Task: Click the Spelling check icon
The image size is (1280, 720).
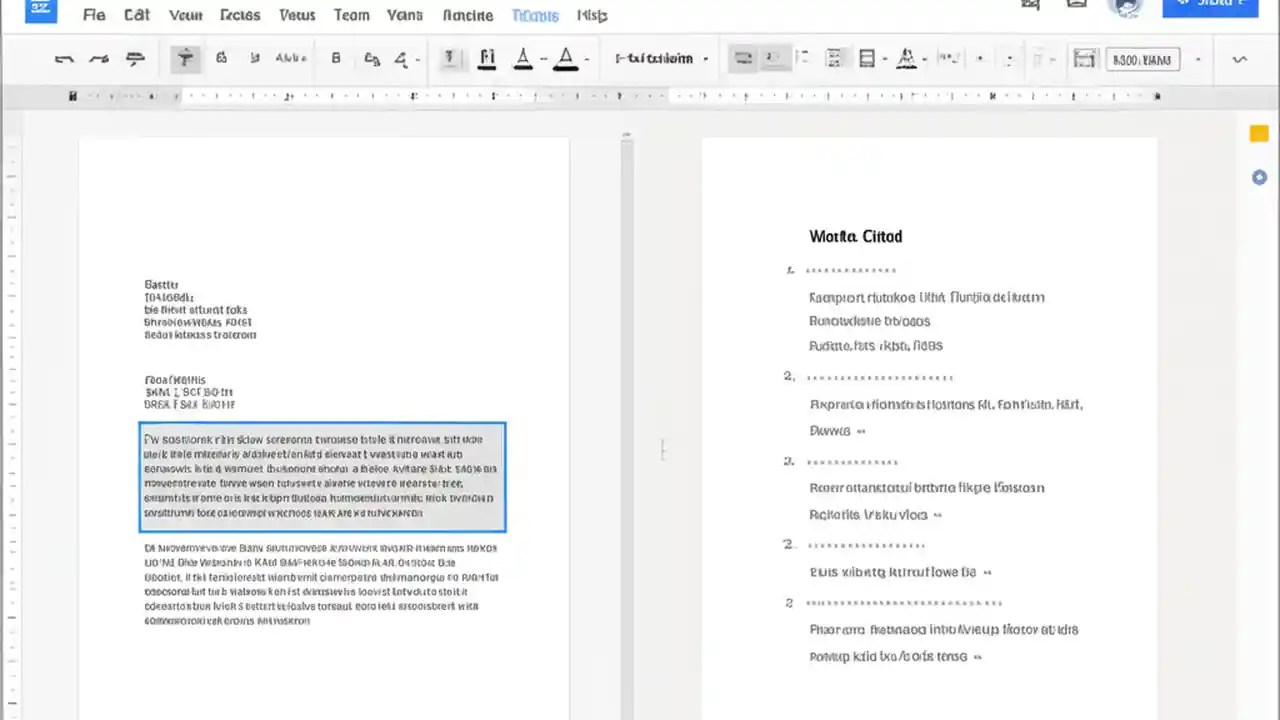Action: point(221,58)
